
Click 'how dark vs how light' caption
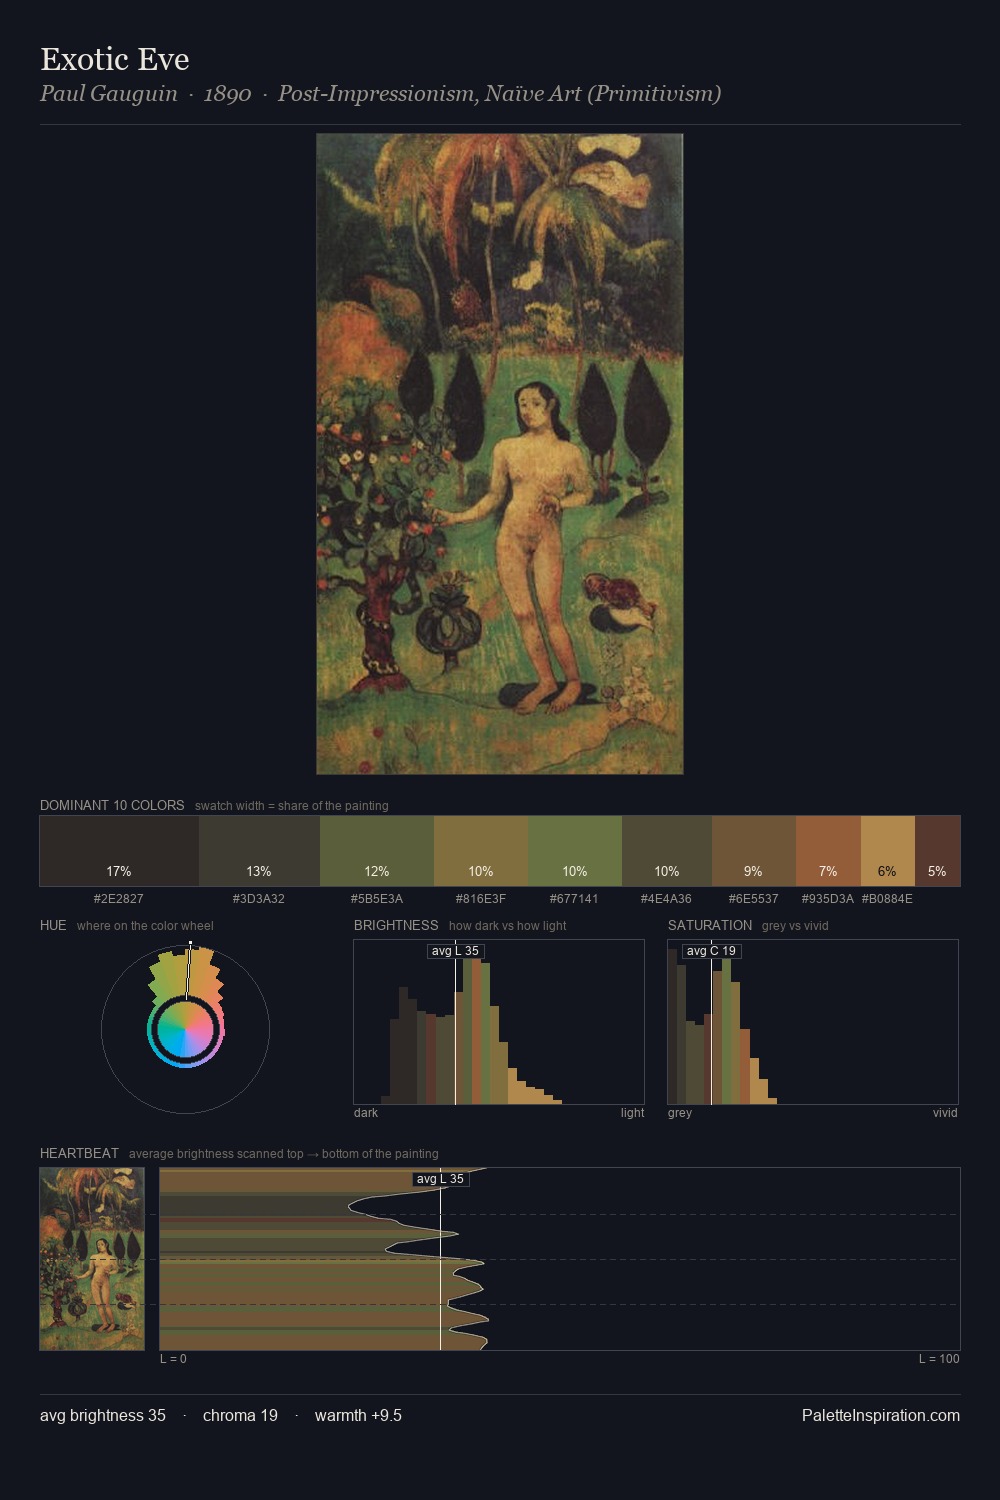coord(507,926)
